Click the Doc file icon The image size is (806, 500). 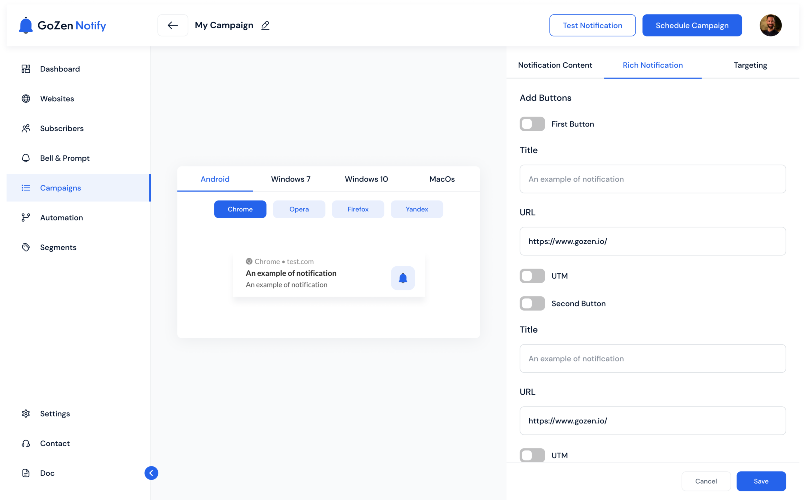26,473
